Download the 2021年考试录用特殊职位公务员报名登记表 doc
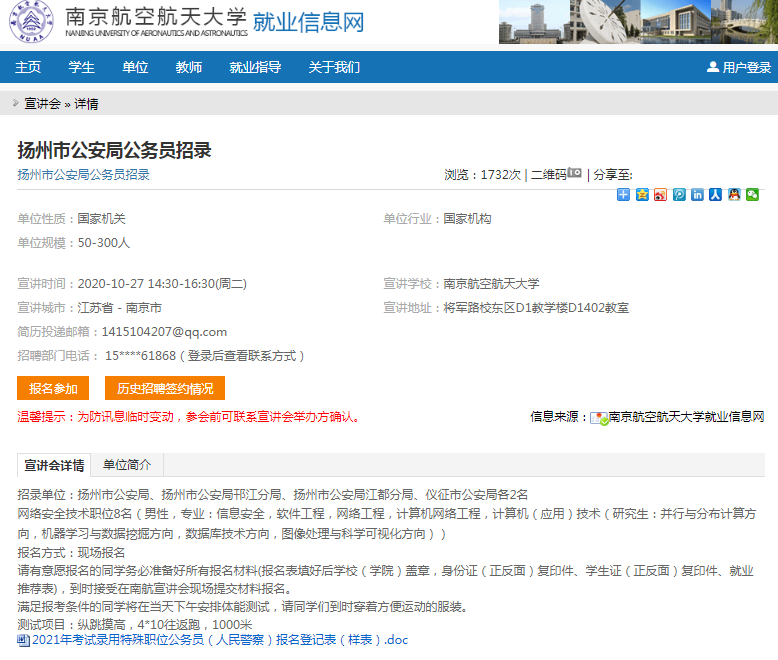Screen dimensions: 778x660 coord(220,640)
